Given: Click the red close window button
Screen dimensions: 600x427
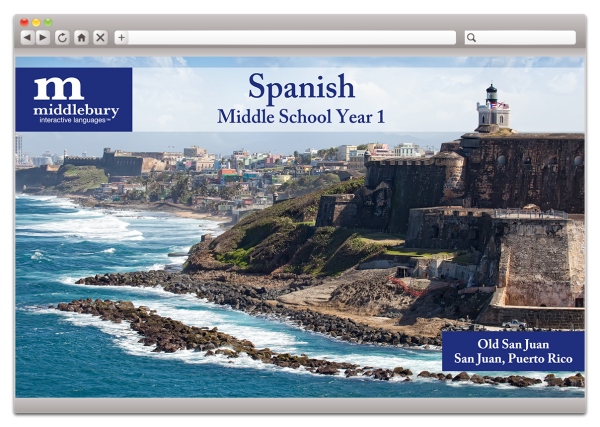Looking at the screenshot, I should 24,22.
